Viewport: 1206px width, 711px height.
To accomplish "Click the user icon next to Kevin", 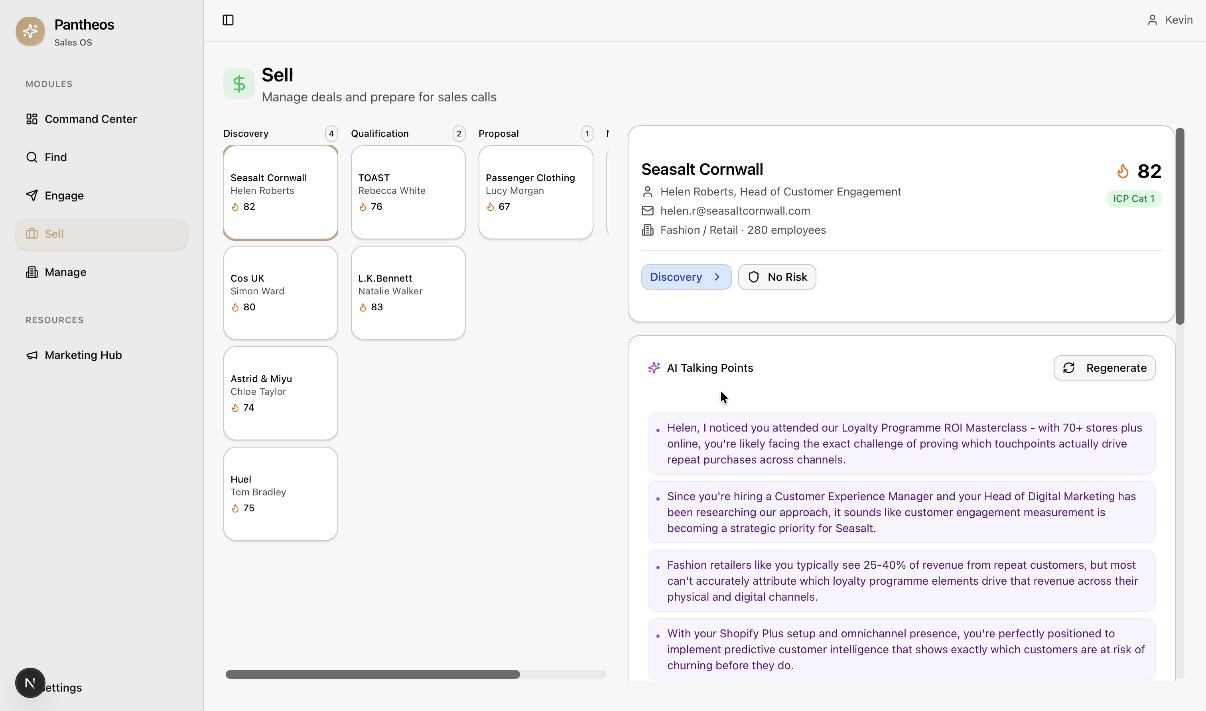I will 1152,20.
